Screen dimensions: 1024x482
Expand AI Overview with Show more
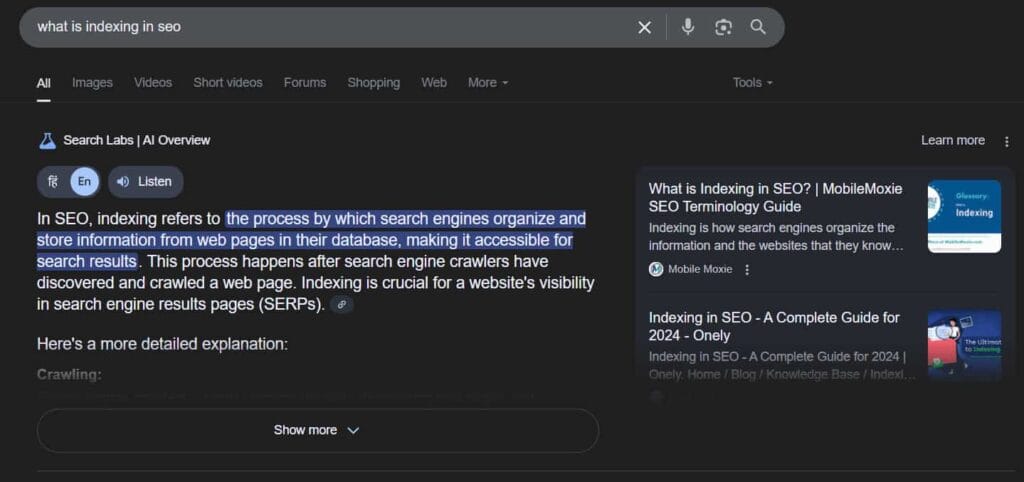coord(317,430)
